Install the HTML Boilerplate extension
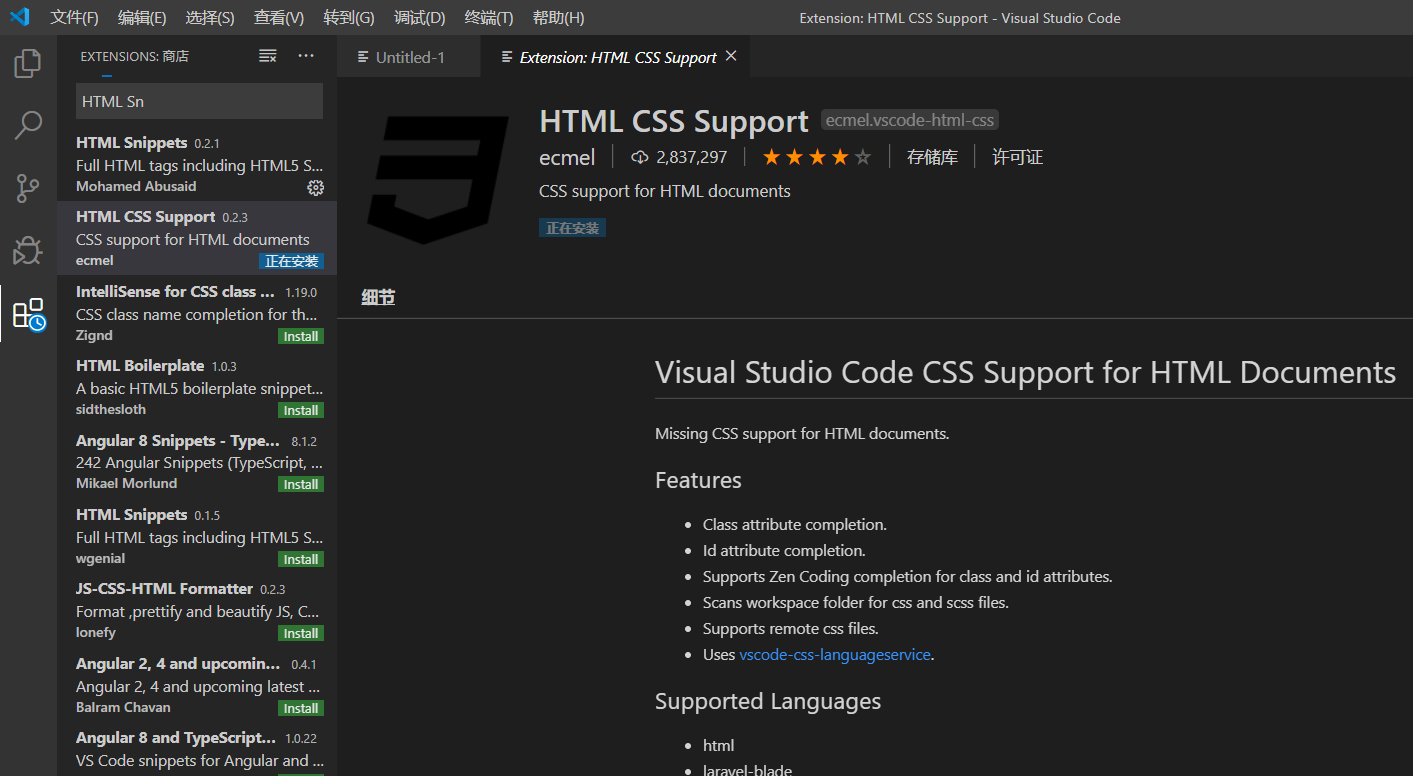The height and width of the screenshot is (776, 1413). click(301, 410)
